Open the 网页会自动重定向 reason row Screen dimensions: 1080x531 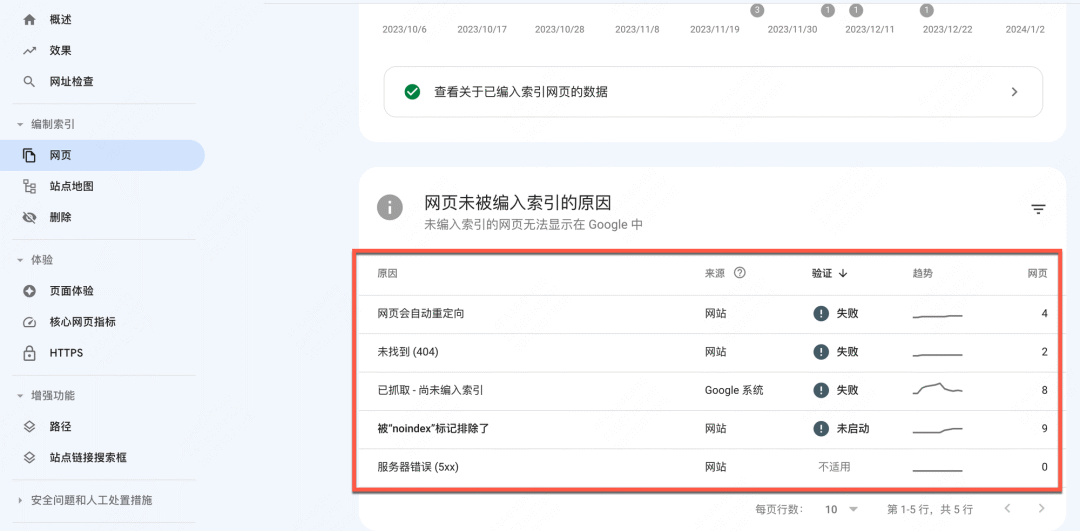click(421, 314)
